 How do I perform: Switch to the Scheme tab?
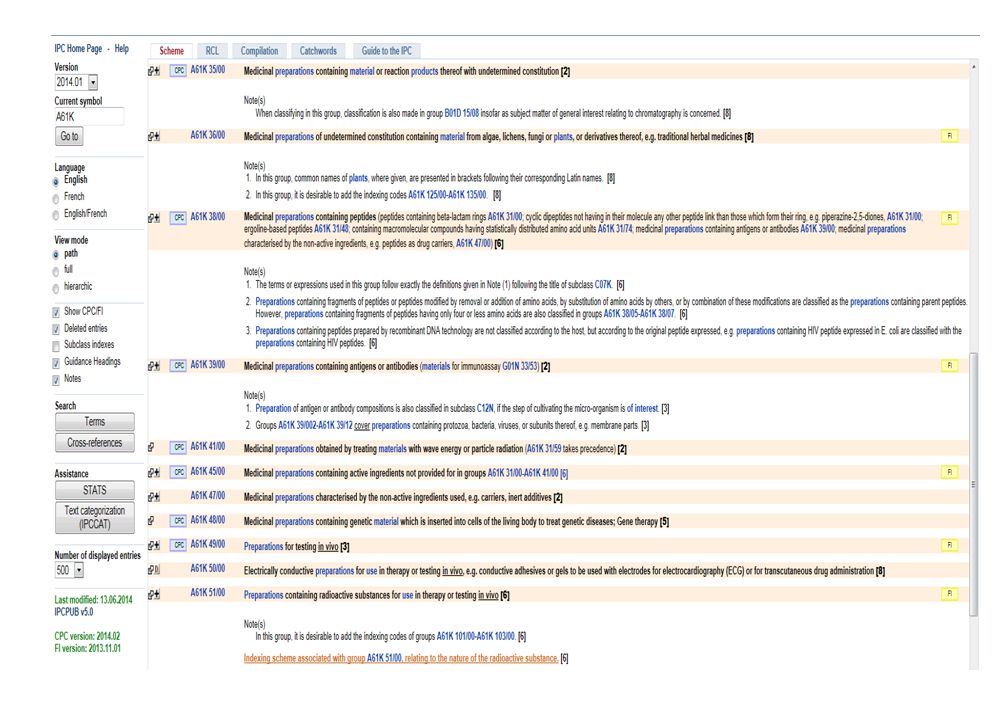172,51
